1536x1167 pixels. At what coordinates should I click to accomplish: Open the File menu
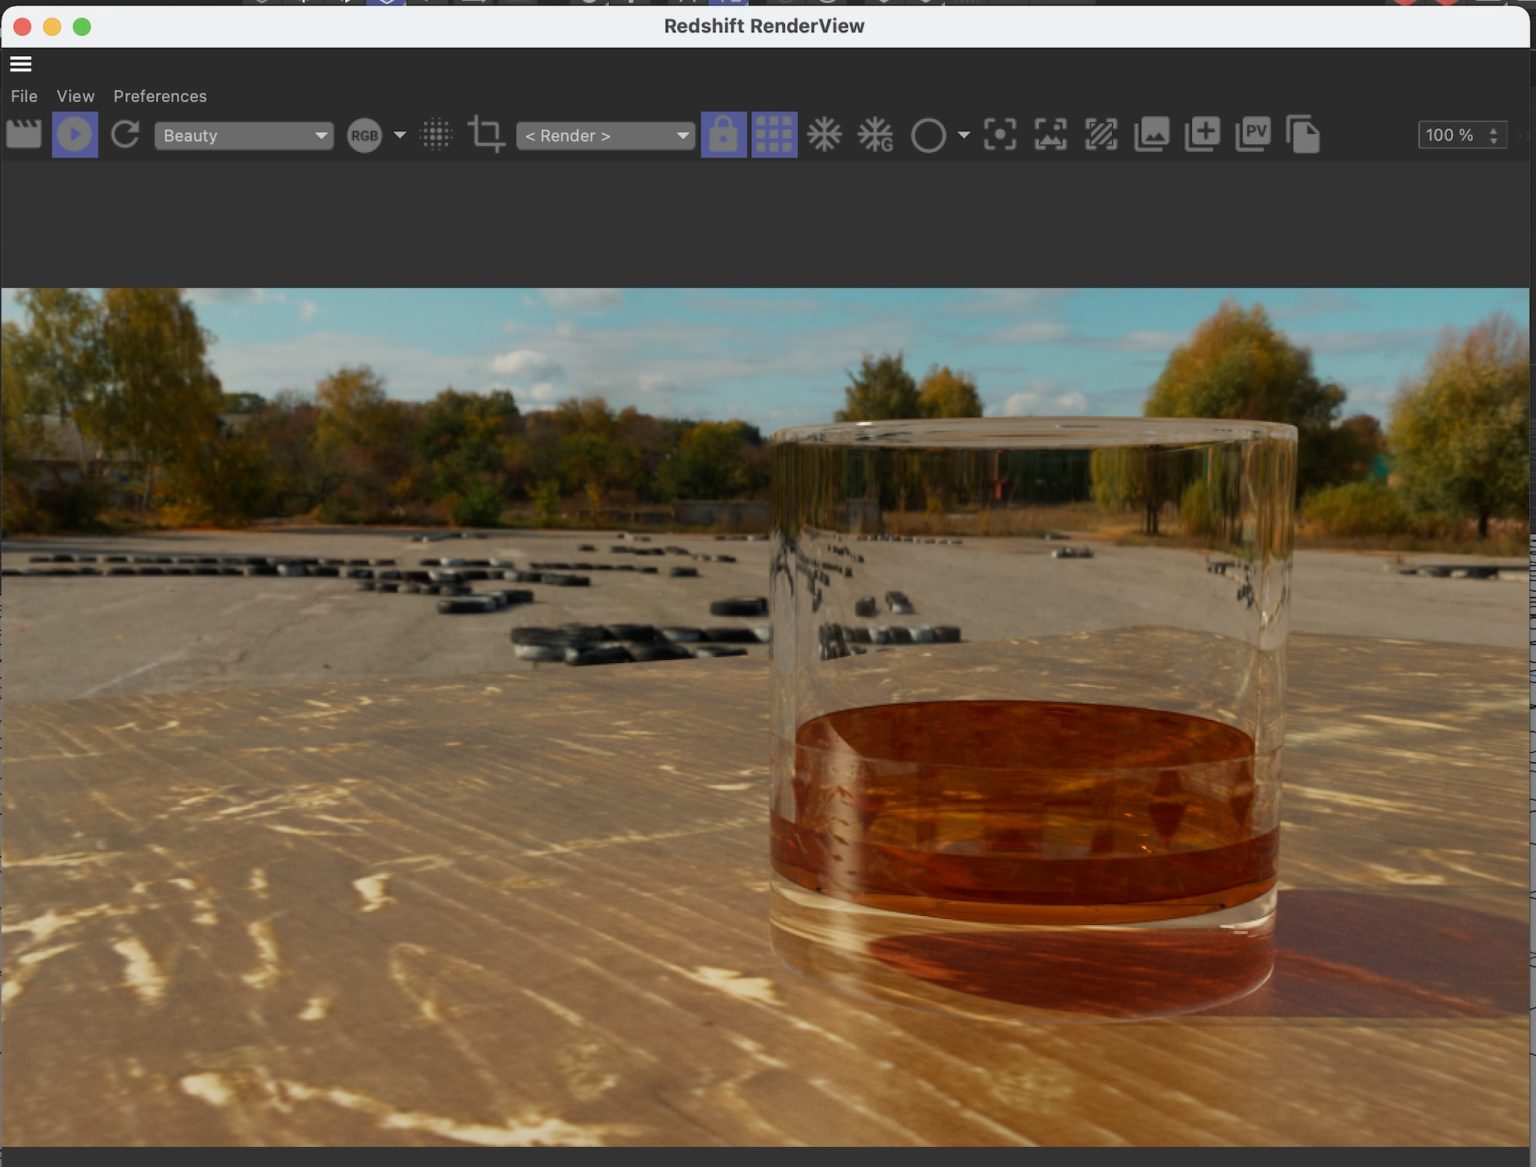23,96
